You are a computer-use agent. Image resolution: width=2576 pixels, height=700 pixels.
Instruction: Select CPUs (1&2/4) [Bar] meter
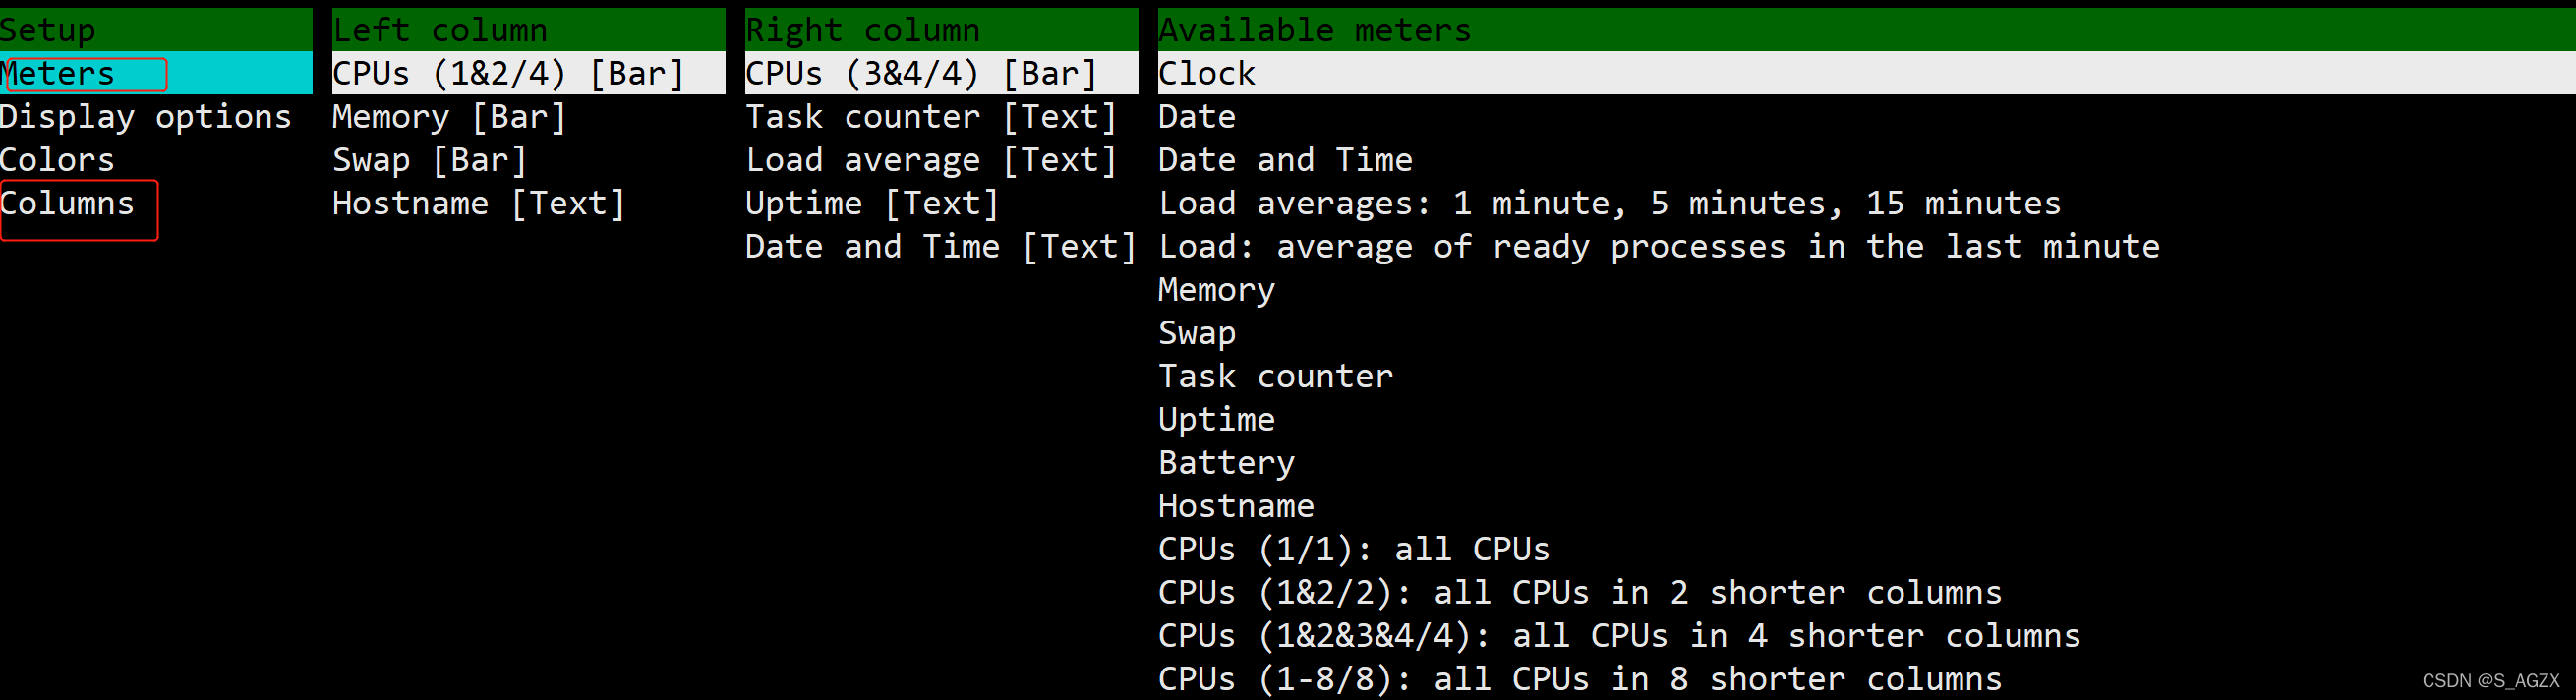coord(528,73)
